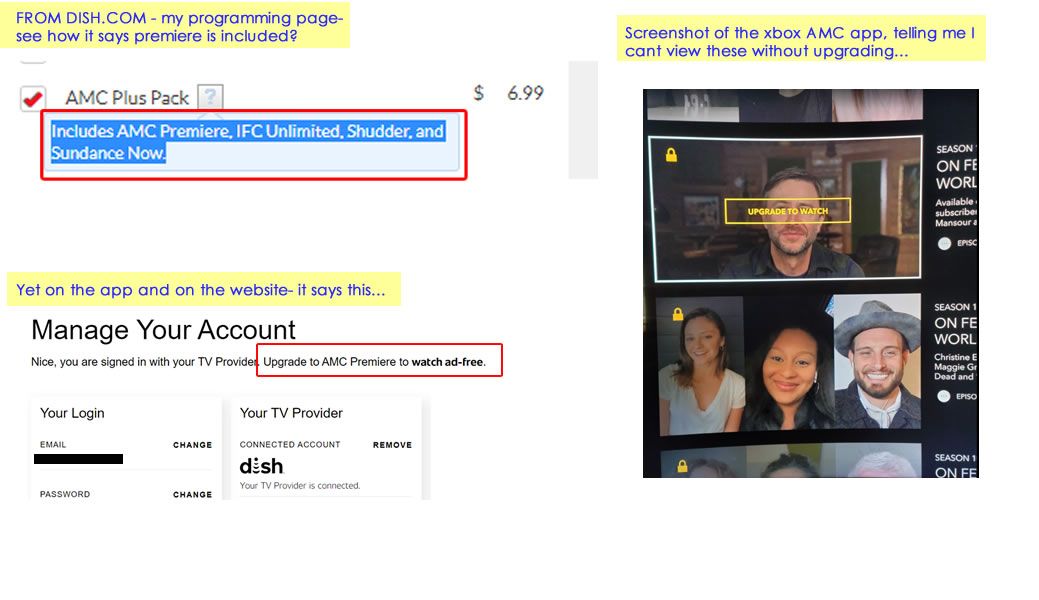The height and width of the screenshot is (600, 1039).
Task: Open the woman in white shirt thumbnail
Action: [x=701, y=366]
